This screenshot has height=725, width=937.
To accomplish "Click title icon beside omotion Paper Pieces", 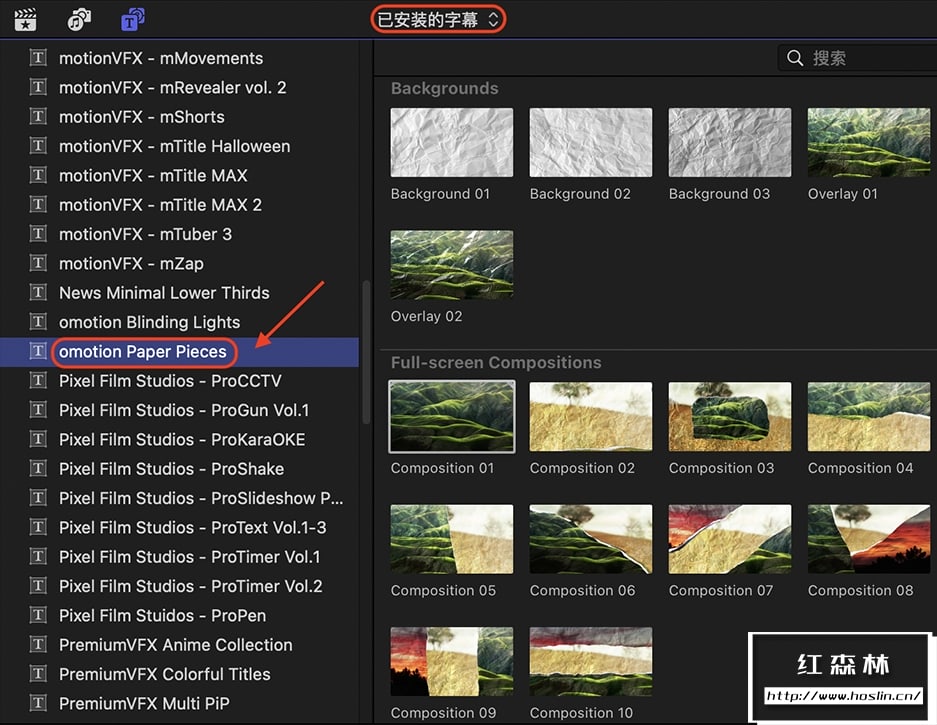I will (x=38, y=351).
